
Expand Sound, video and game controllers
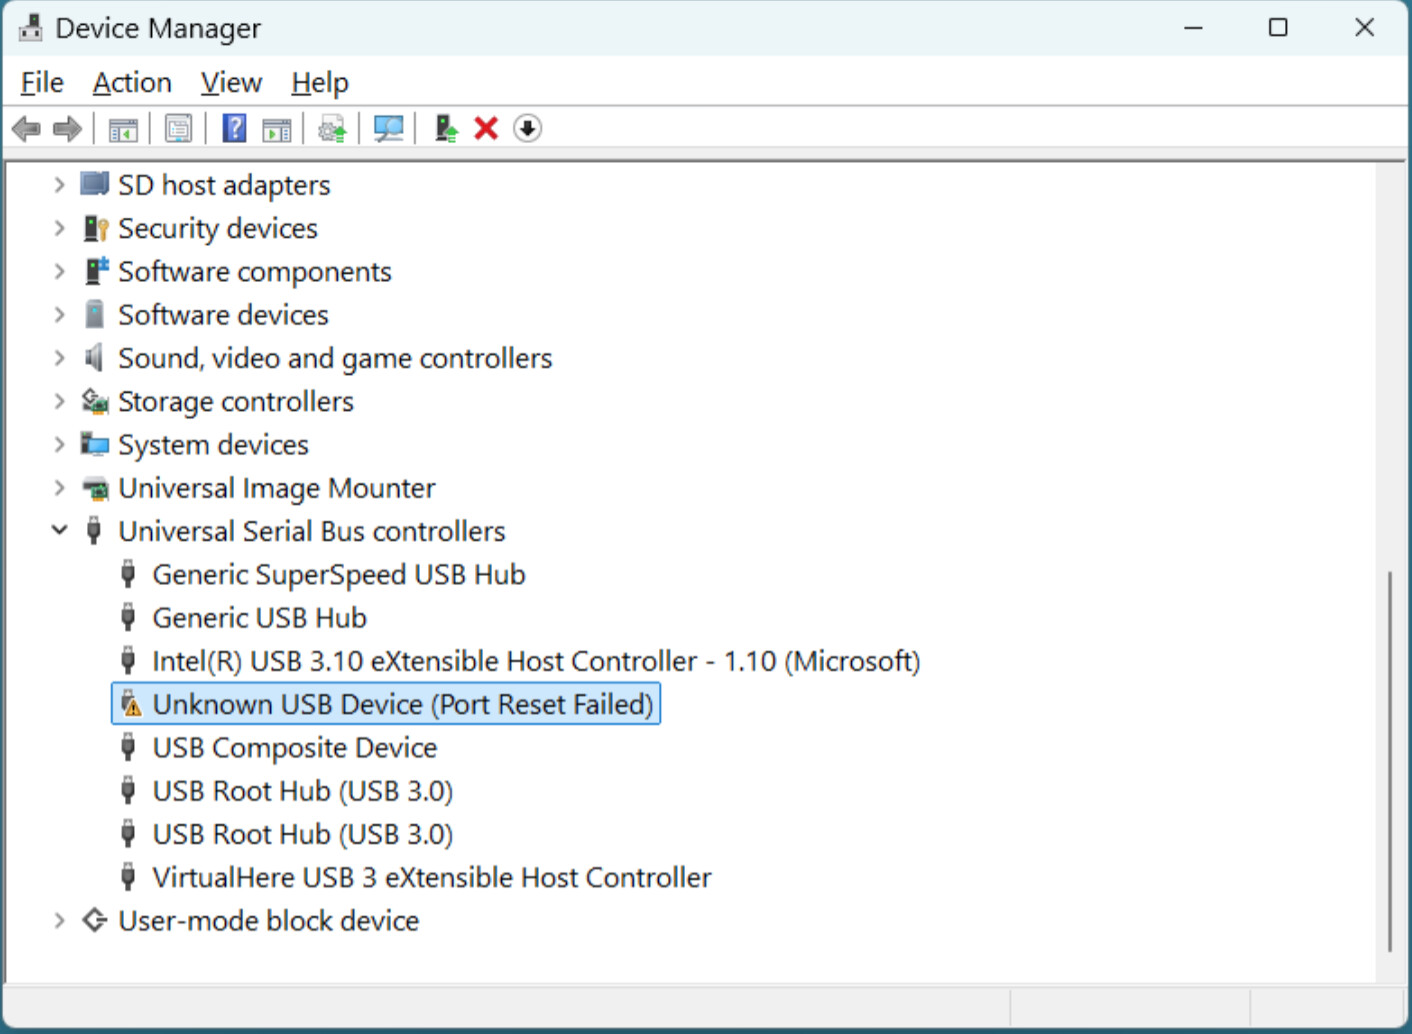(59, 358)
